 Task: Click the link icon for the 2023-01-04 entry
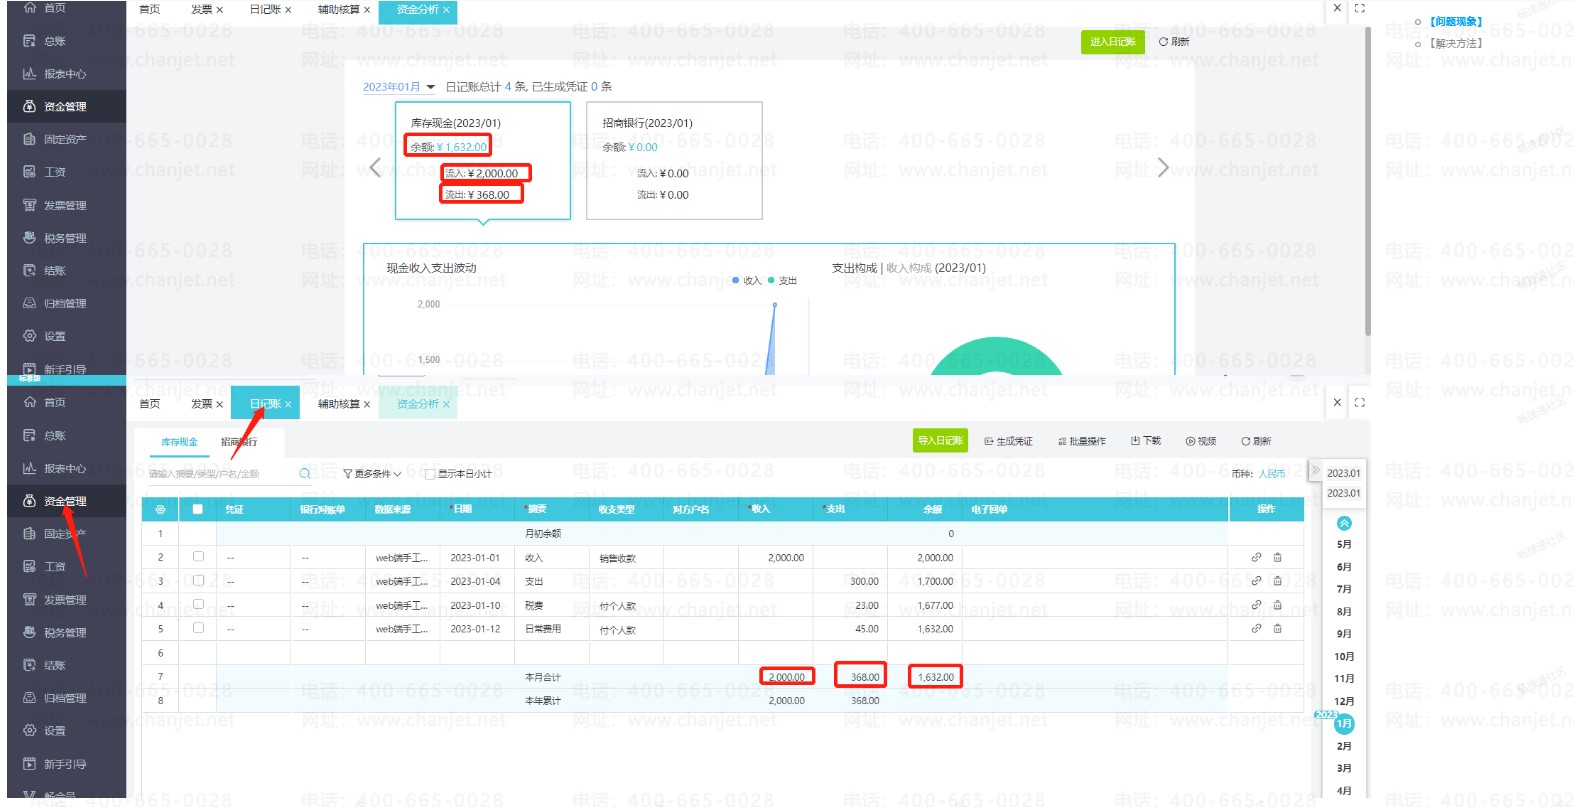(1256, 581)
